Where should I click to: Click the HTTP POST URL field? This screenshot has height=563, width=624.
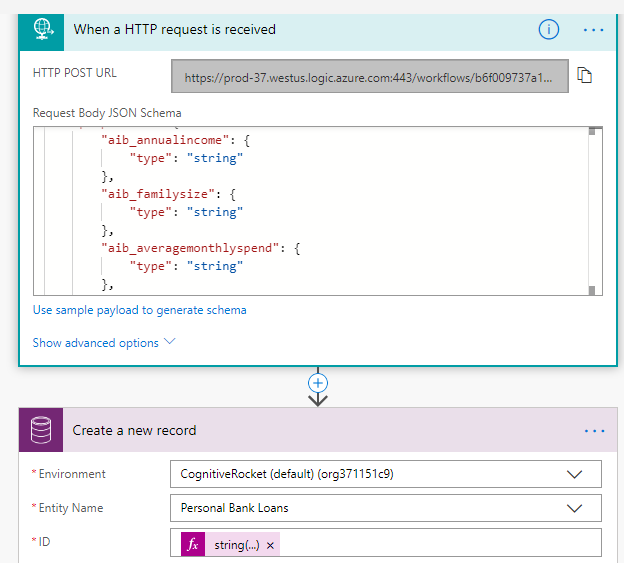(369, 77)
